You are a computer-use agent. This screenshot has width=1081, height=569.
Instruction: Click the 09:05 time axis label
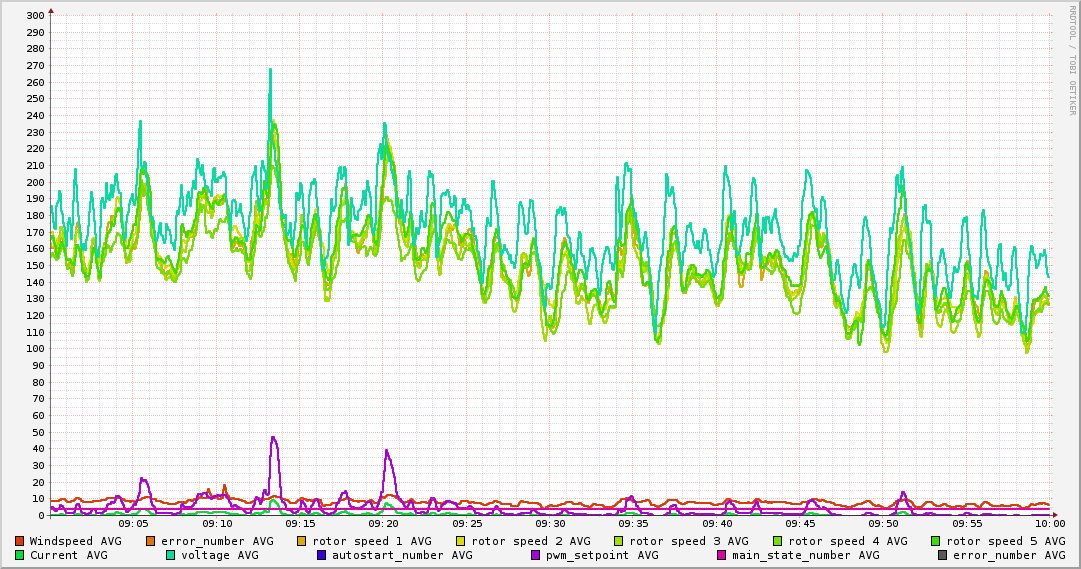click(133, 524)
